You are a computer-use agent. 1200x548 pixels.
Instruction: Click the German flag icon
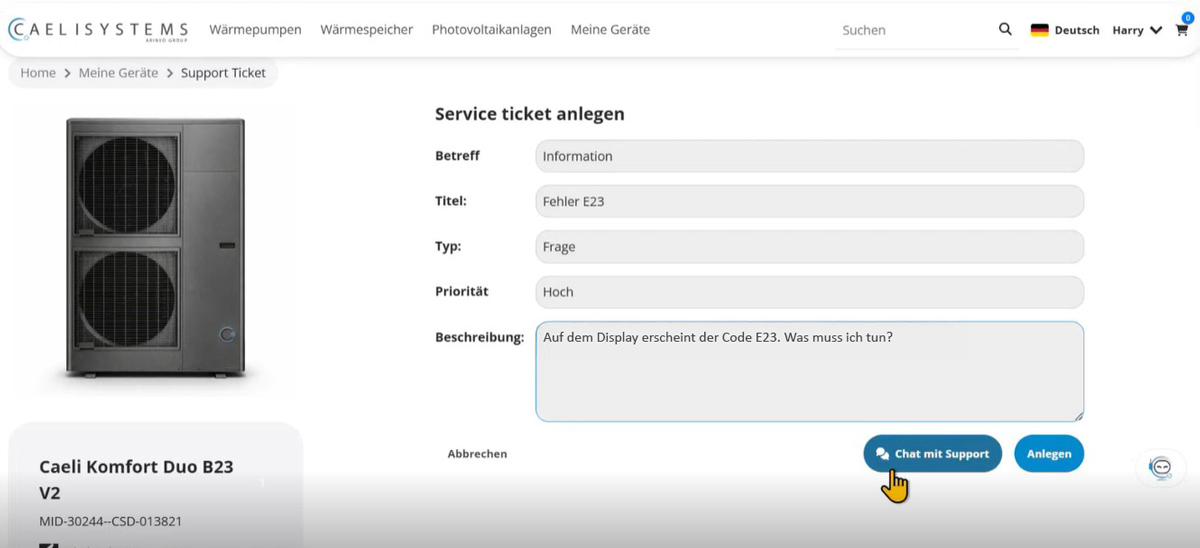(x=1040, y=30)
